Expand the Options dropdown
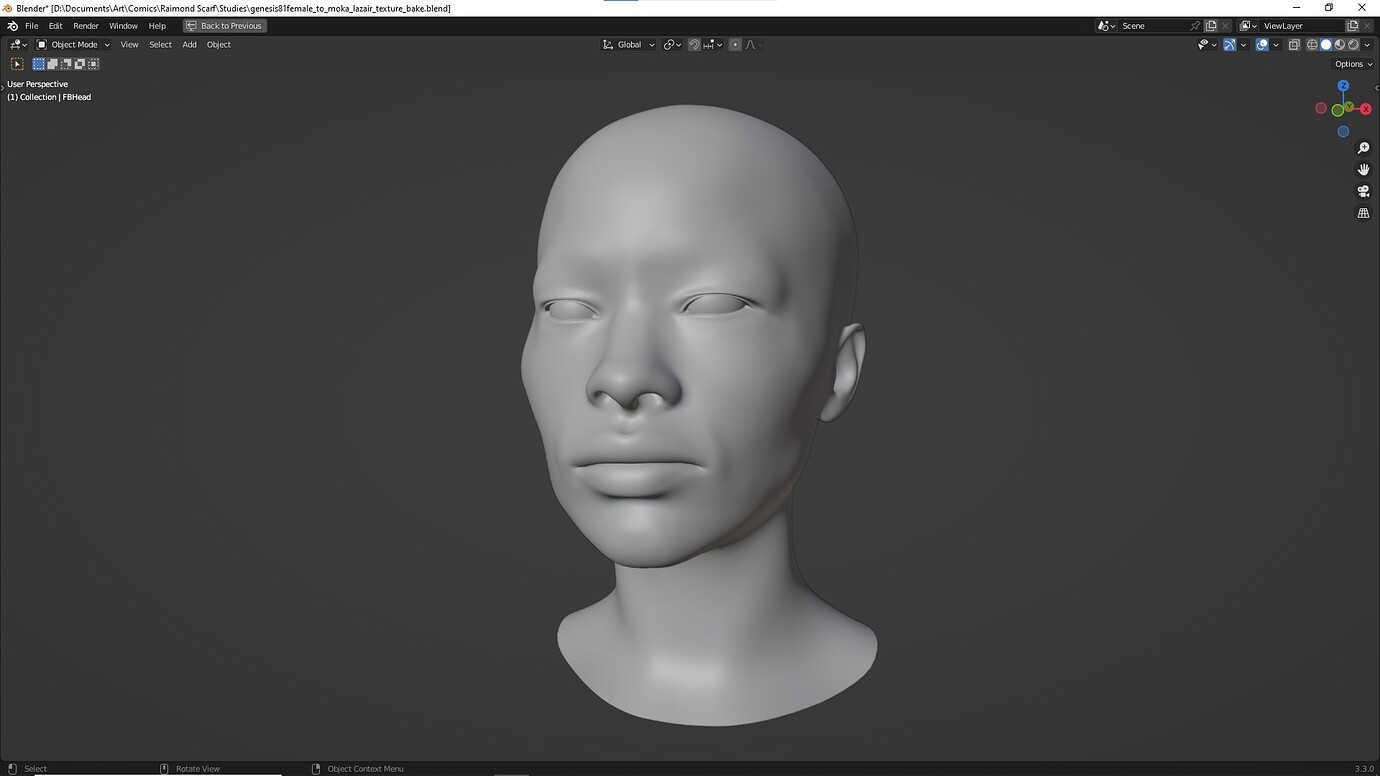The image size is (1380, 776). pyautogui.click(x=1351, y=63)
